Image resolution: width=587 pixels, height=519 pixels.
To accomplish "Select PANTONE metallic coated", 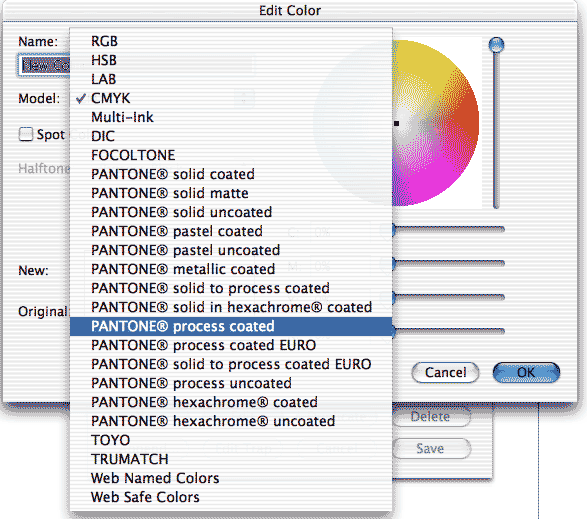I will pos(231,269).
